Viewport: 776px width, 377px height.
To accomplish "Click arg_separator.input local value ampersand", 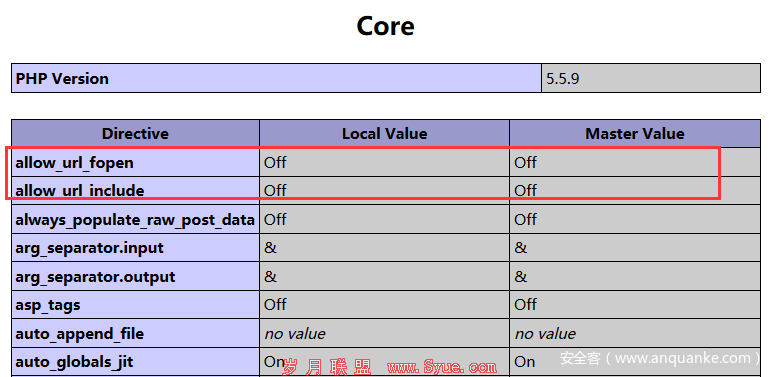I will pyautogui.click(x=270, y=248).
